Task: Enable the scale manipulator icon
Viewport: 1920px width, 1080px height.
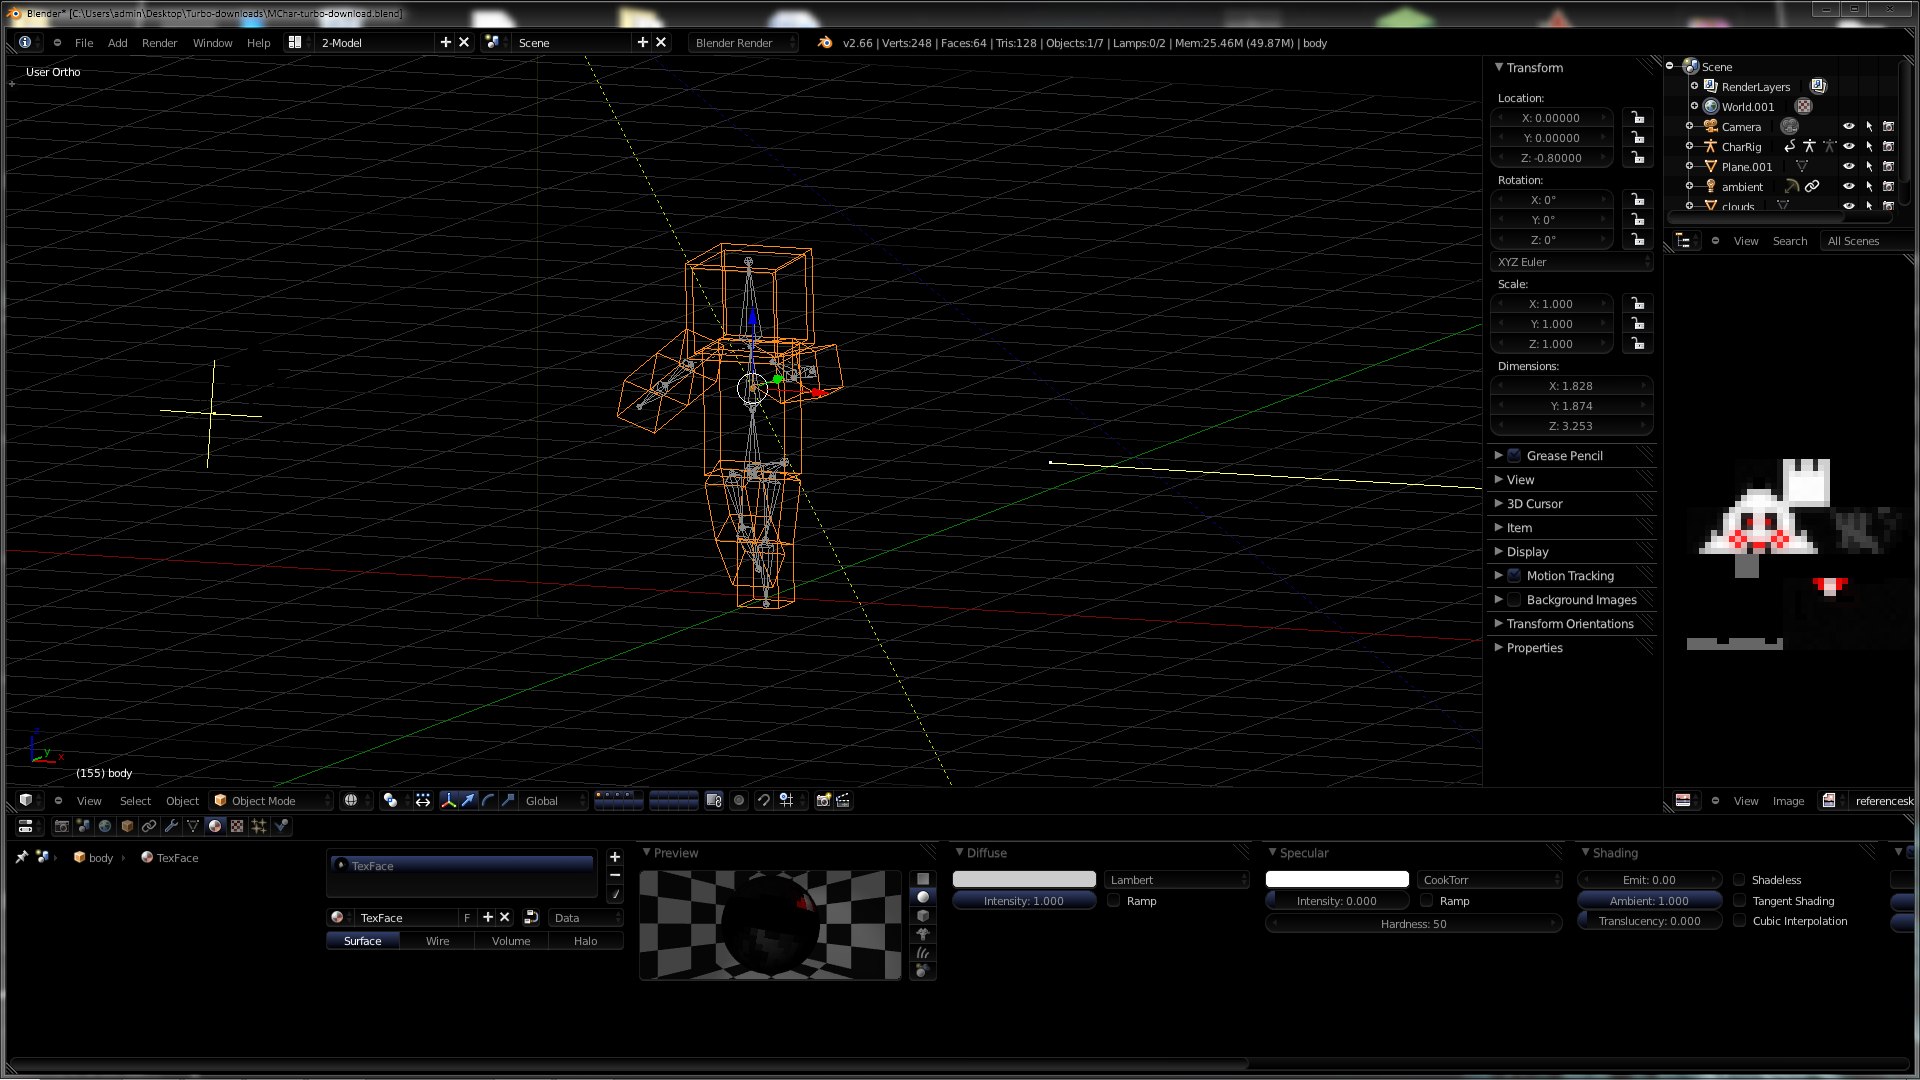Action: (x=508, y=800)
